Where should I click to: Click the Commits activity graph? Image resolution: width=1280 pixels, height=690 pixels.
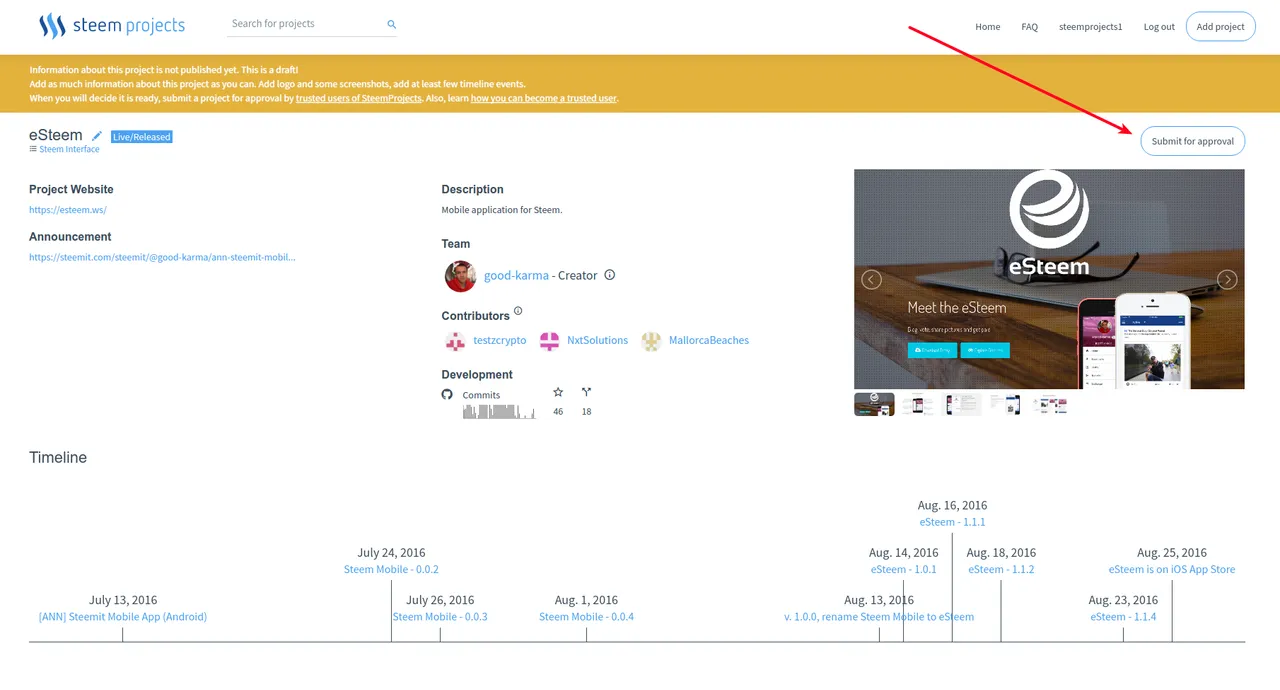click(499, 411)
